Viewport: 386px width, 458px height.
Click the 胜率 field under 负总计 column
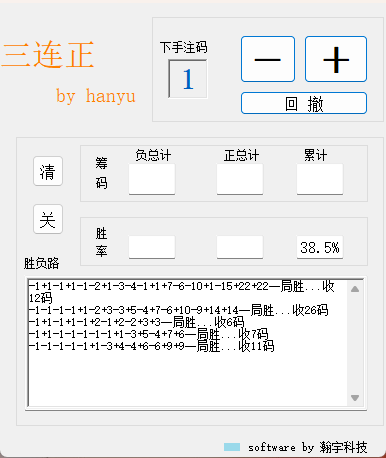click(152, 247)
